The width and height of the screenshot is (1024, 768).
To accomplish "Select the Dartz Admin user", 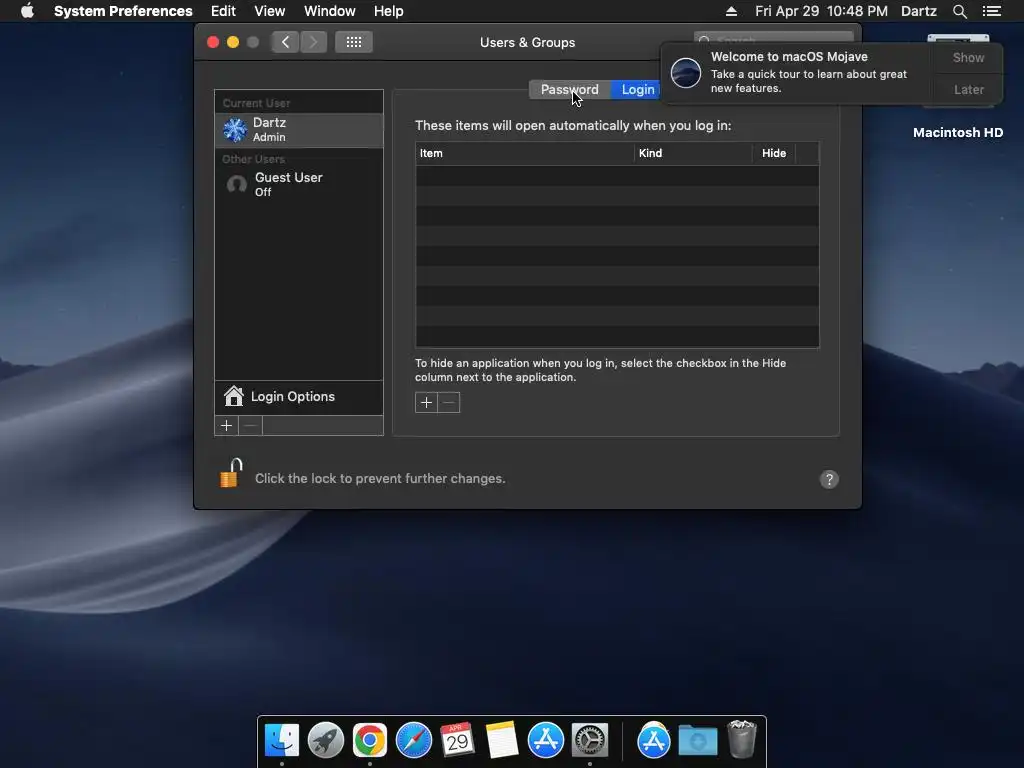I will 299,130.
